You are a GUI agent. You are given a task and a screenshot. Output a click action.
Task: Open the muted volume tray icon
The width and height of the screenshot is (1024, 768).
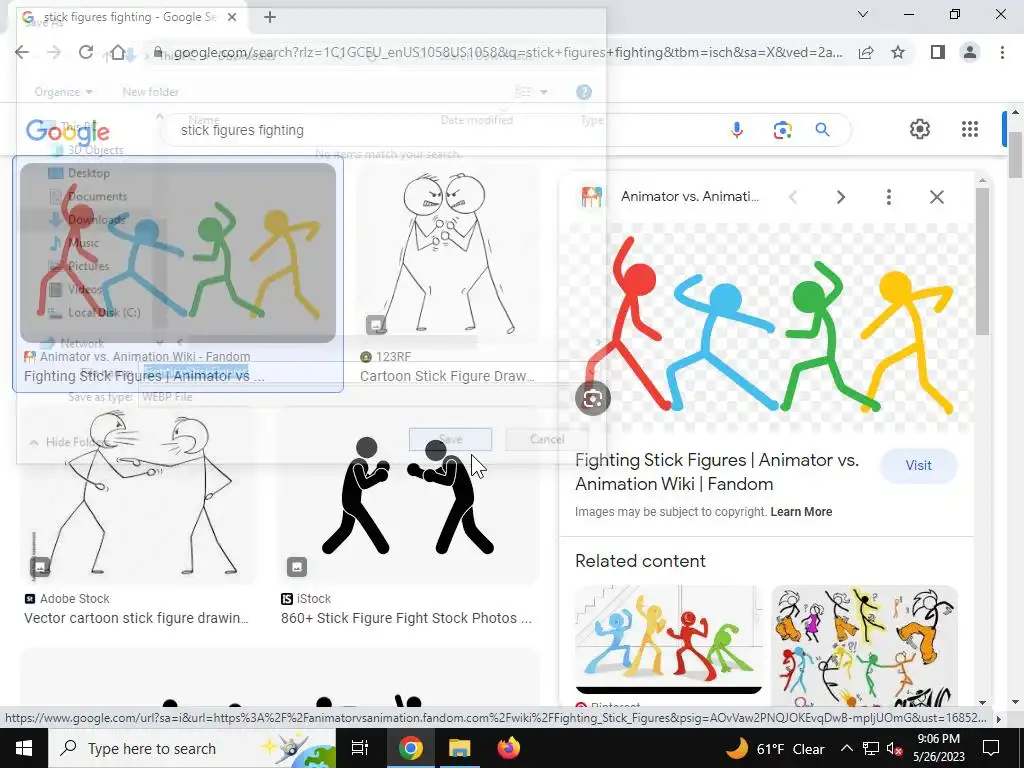point(894,748)
